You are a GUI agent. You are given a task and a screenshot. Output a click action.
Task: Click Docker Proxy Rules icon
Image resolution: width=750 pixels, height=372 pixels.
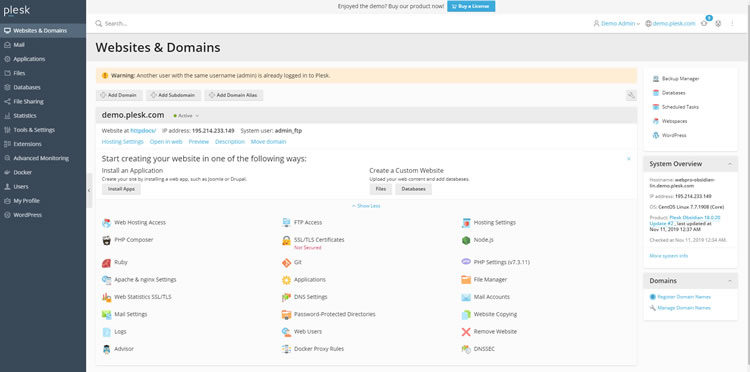[286, 349]
